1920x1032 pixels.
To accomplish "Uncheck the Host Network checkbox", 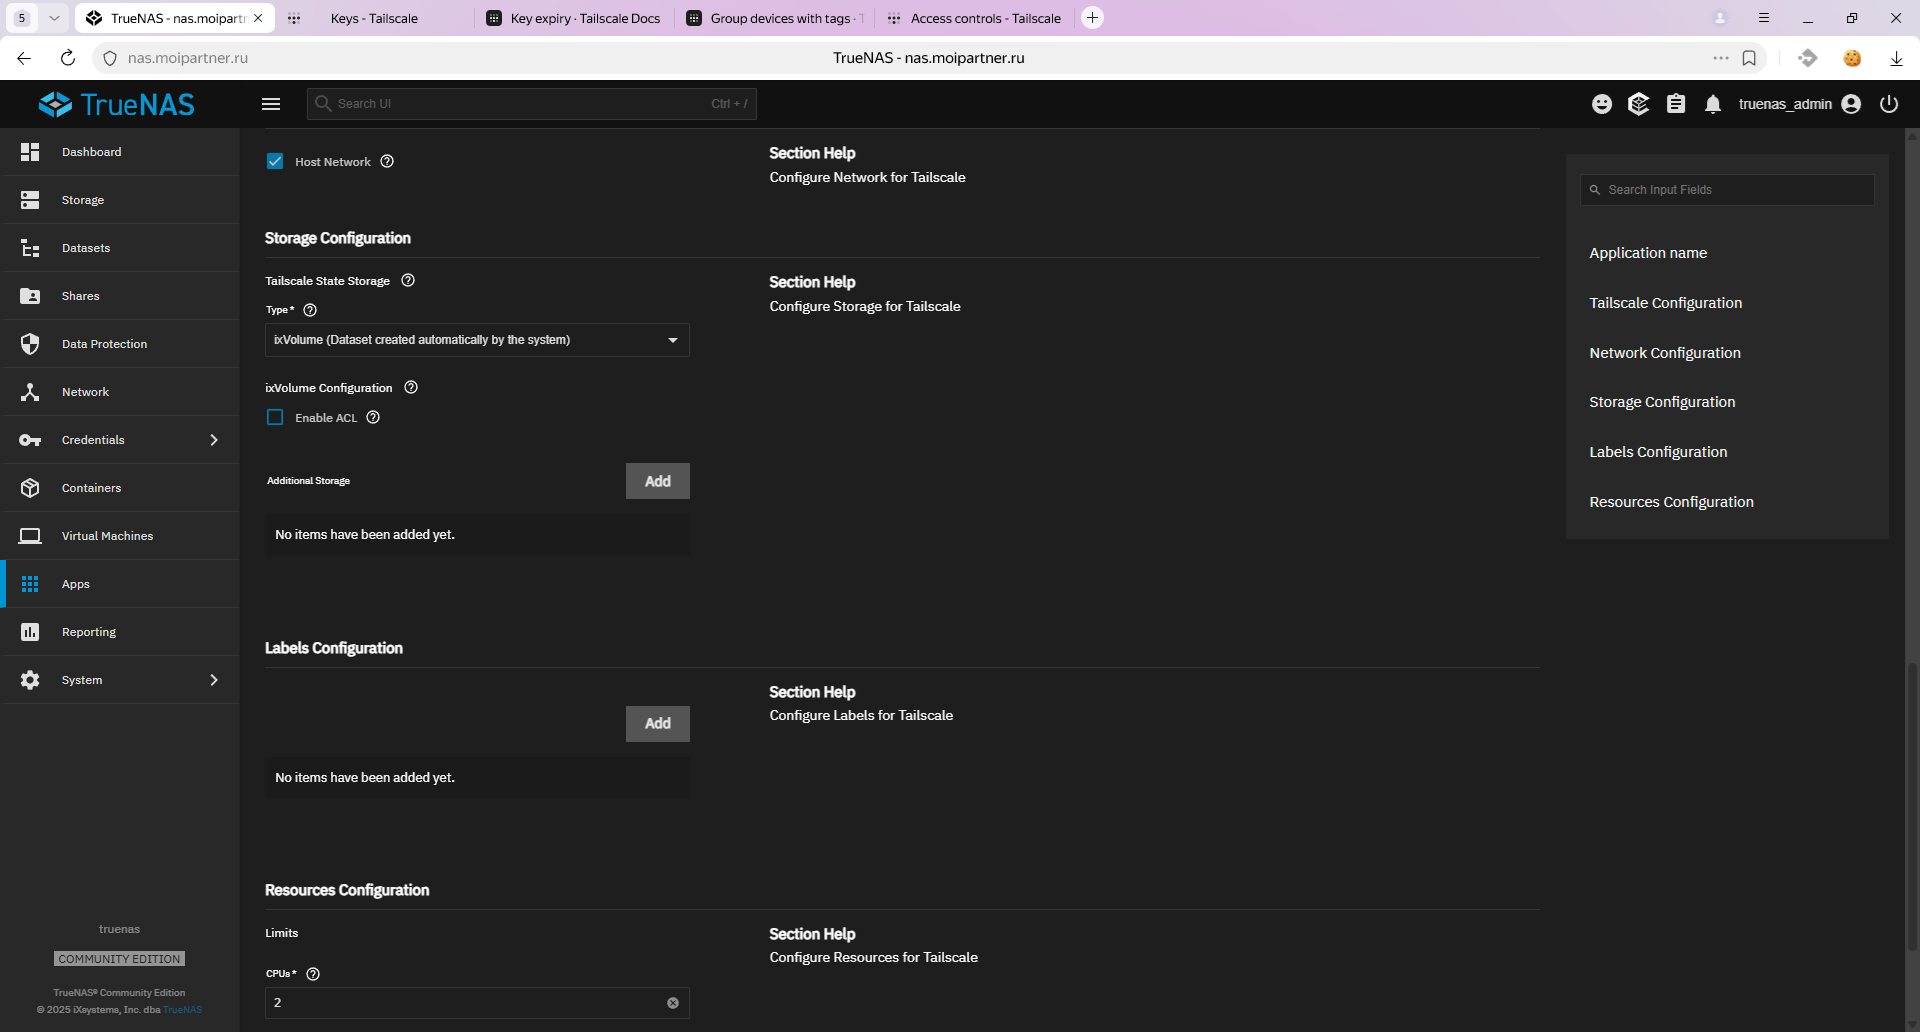I will point(275,162).
